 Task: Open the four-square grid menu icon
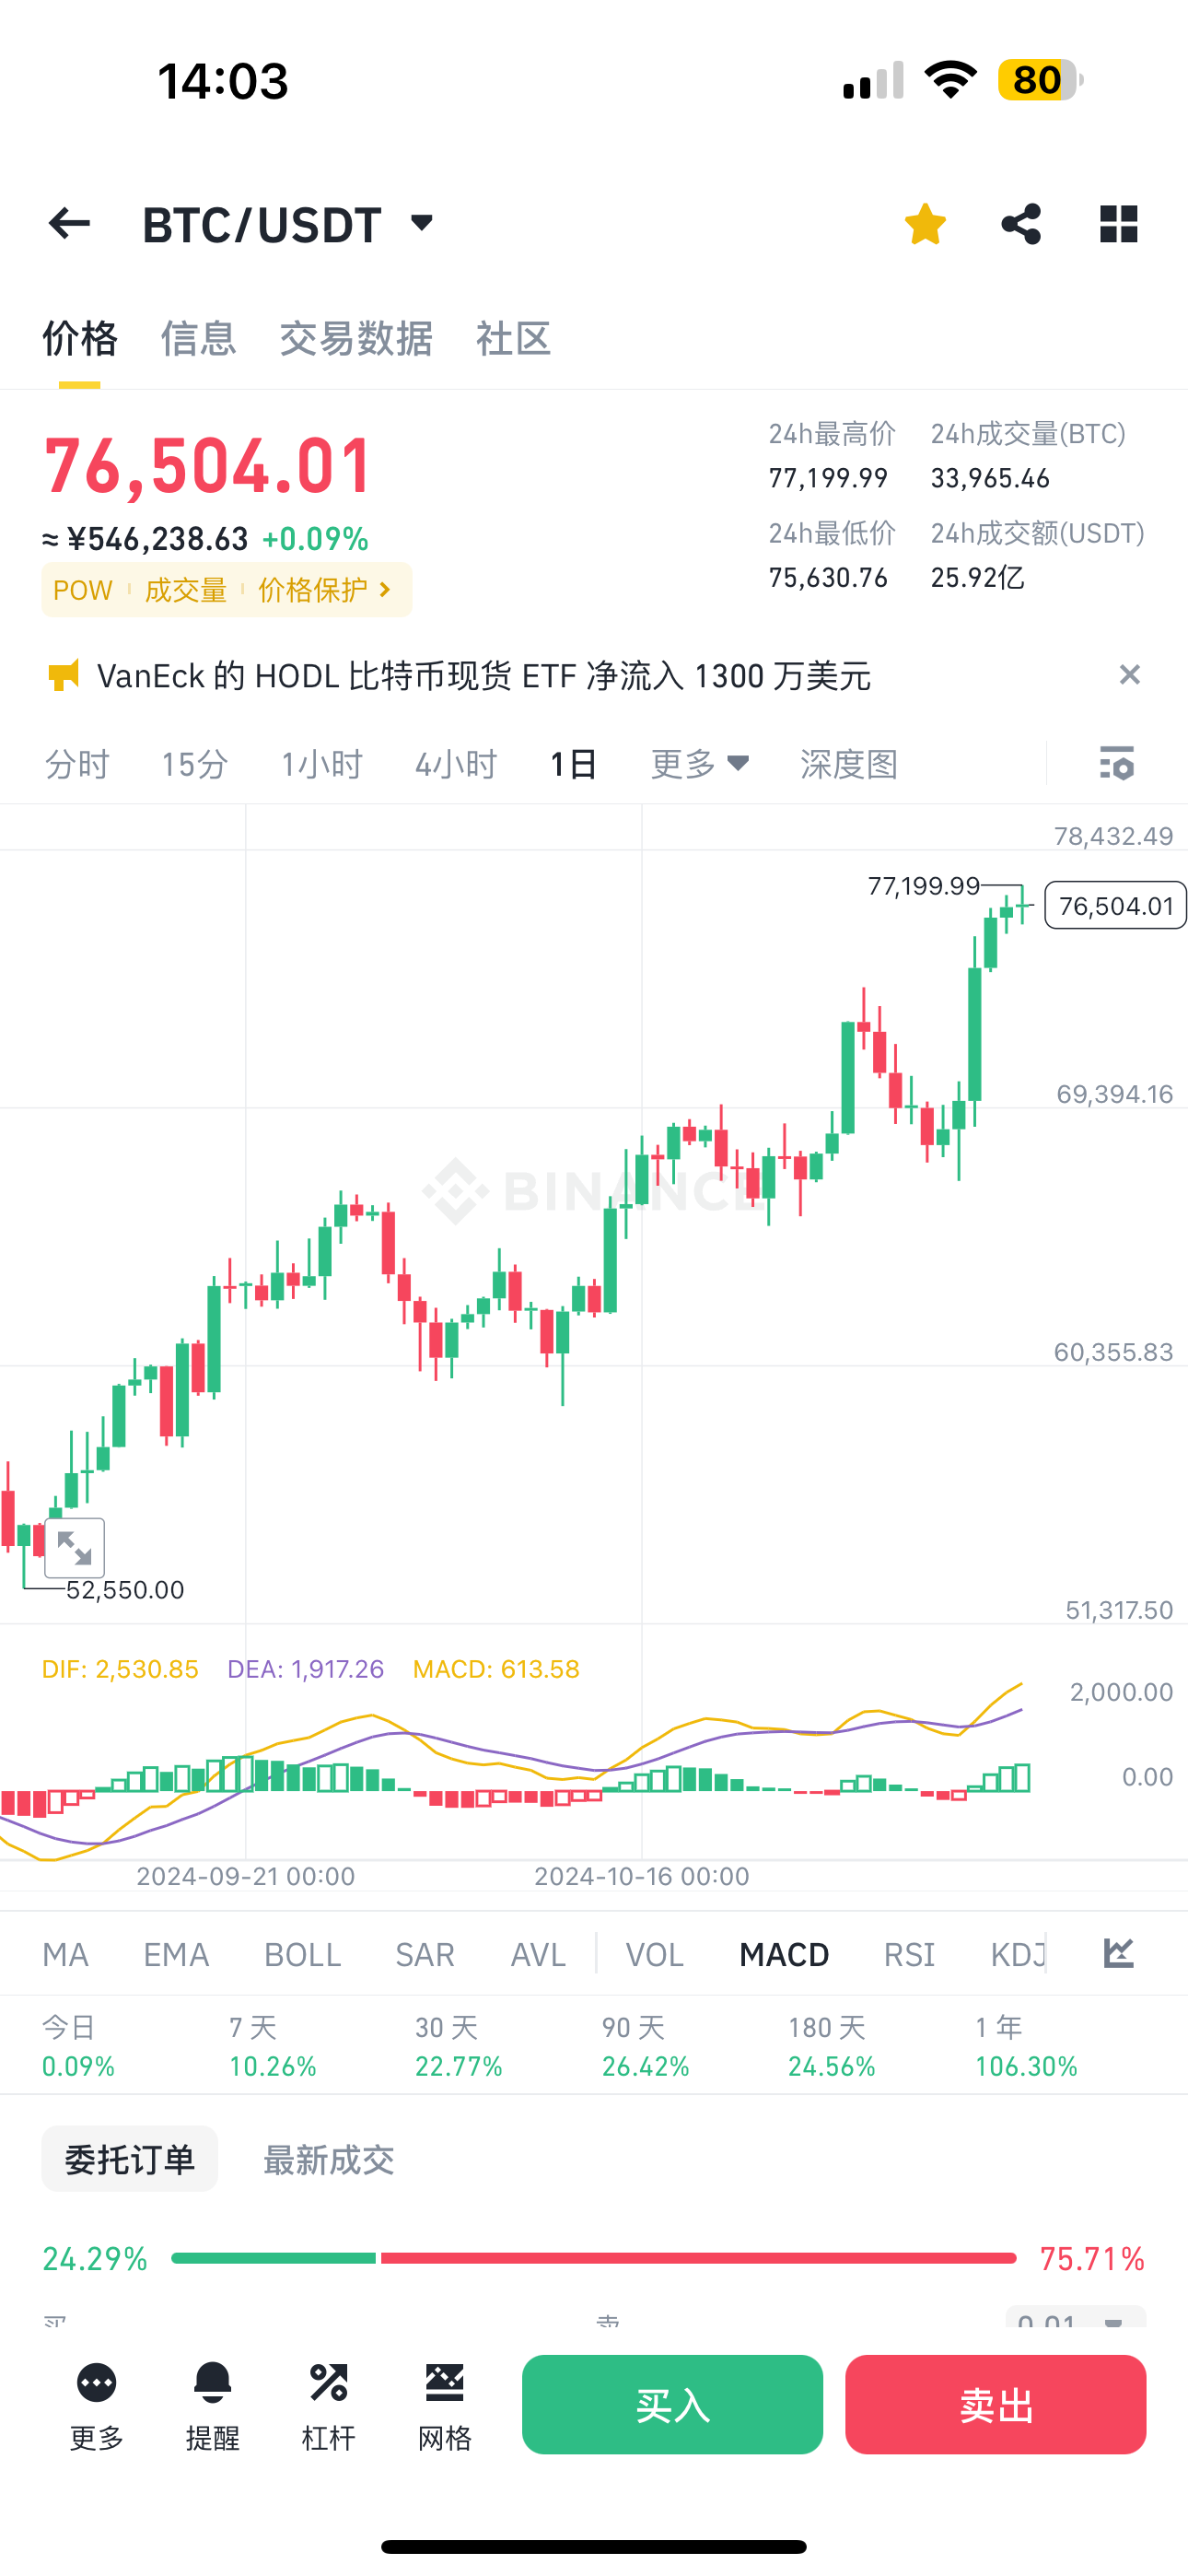pyautogui.click(x=1118, y=223)
